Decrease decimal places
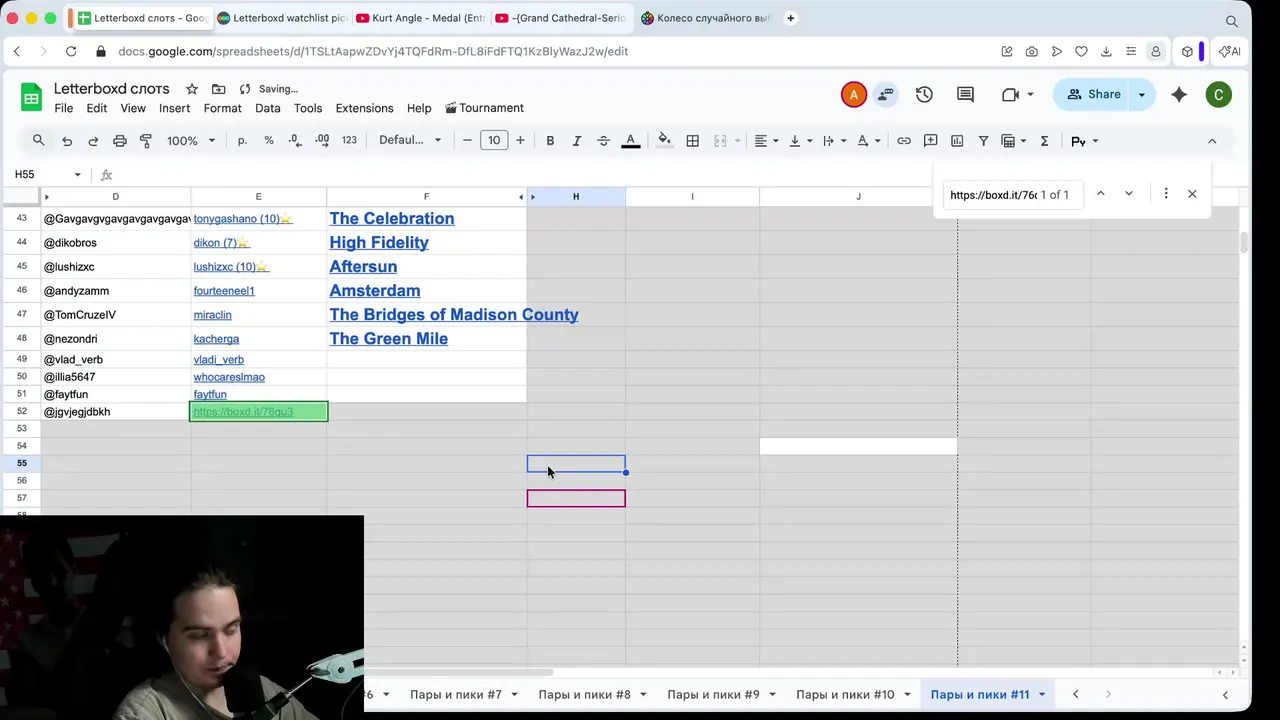 295,141
